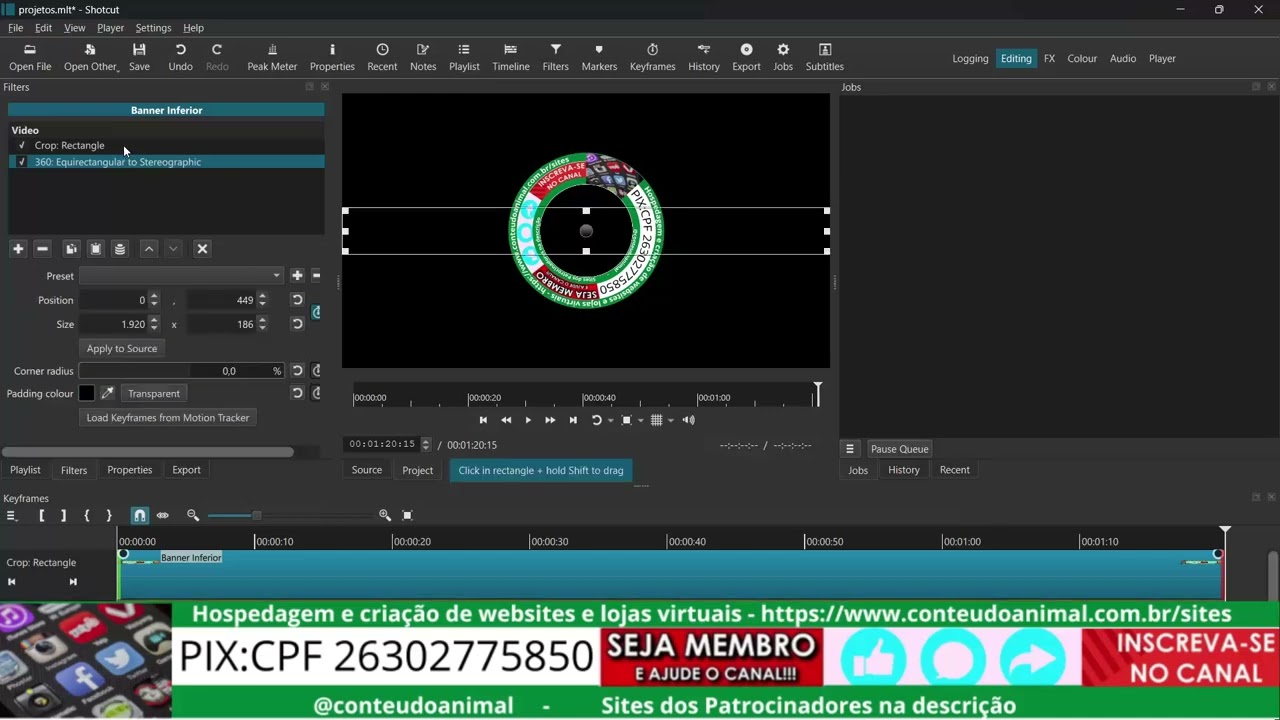Click Open File in toolbar

[30, 57]
